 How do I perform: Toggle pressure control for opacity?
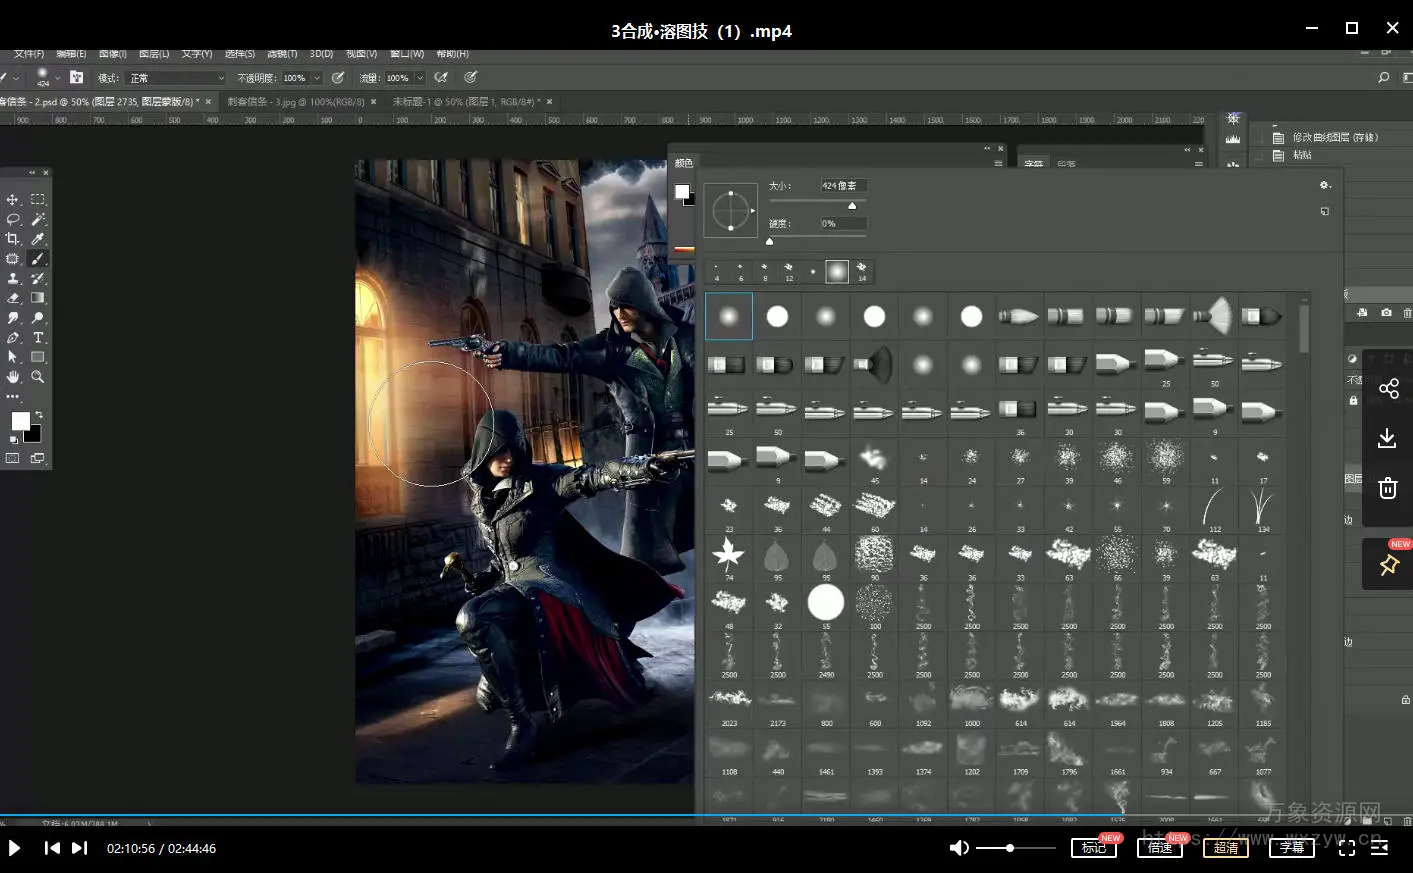(339, 77)
